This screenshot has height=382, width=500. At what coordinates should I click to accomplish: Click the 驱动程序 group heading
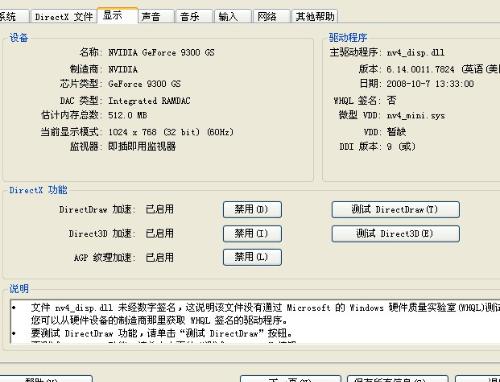(348, 38)
